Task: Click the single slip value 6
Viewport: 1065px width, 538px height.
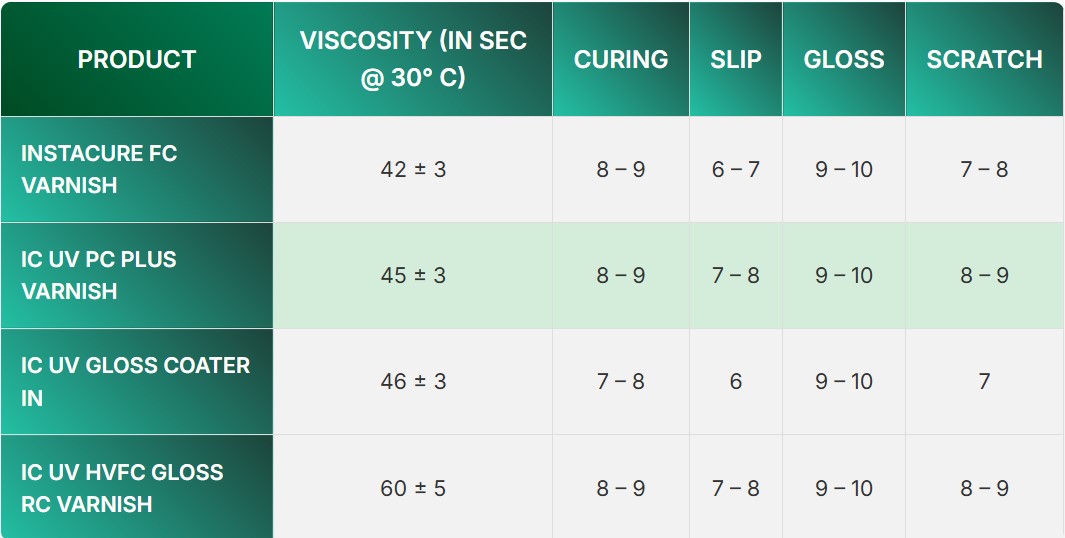Action: point(736,381)
